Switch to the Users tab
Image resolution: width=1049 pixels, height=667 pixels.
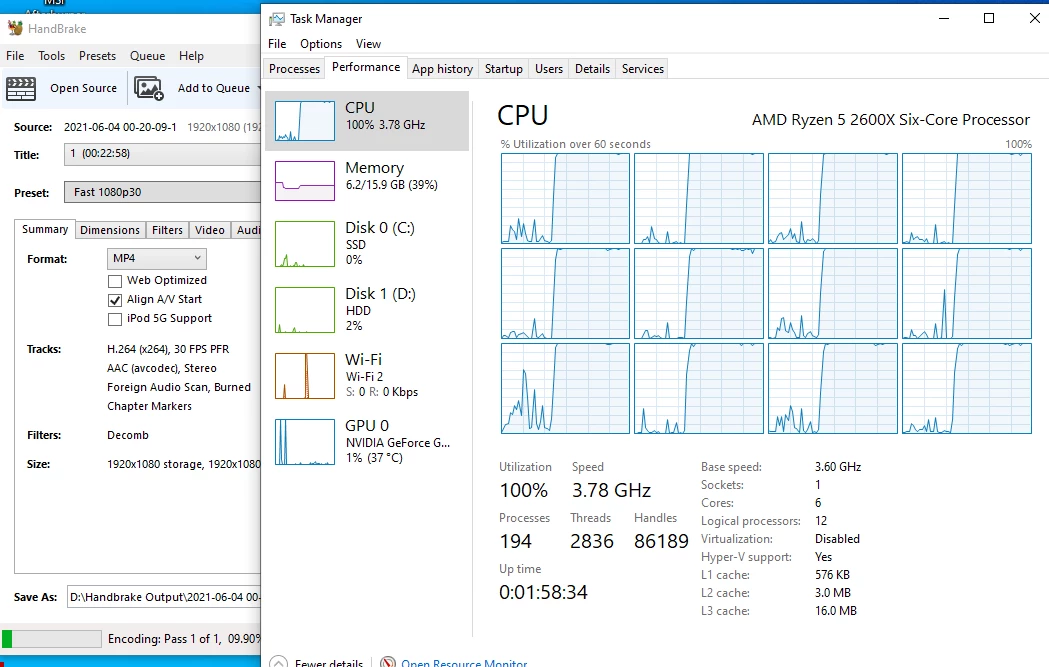tap(549, 69)
